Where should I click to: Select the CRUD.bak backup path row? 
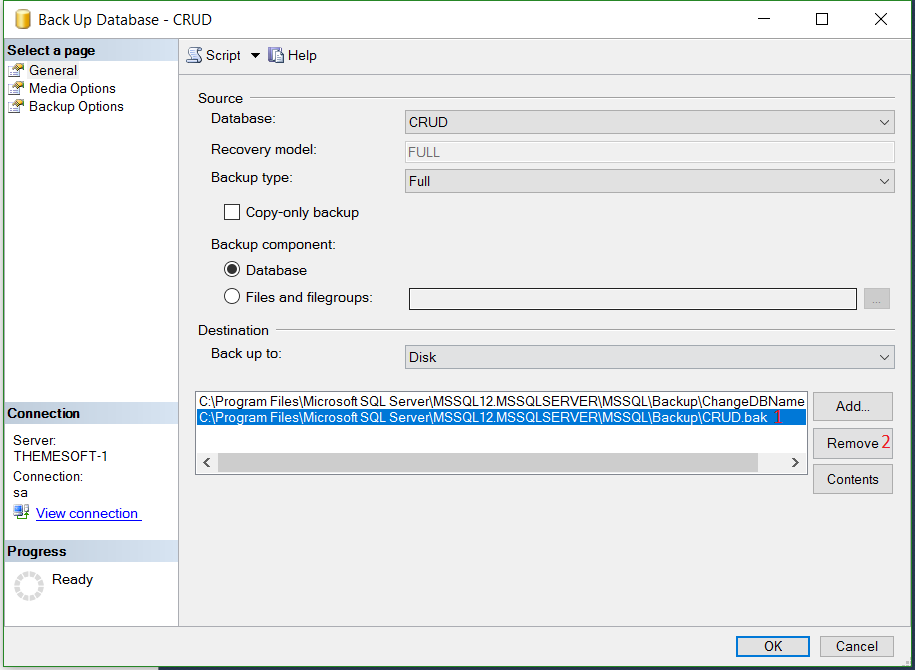(501, 417)
